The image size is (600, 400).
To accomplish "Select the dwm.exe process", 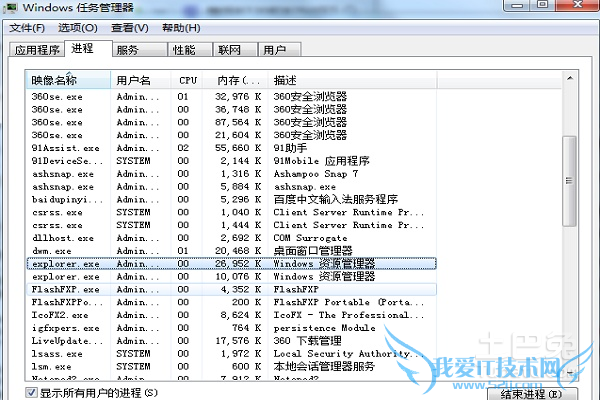I will pos(232,251).
